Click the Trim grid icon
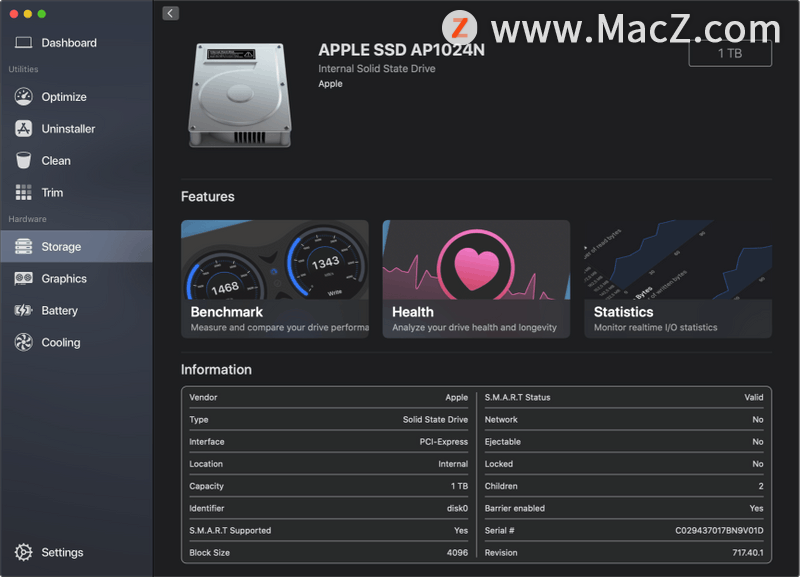This screenshot has height=577, width=800. 23,192
